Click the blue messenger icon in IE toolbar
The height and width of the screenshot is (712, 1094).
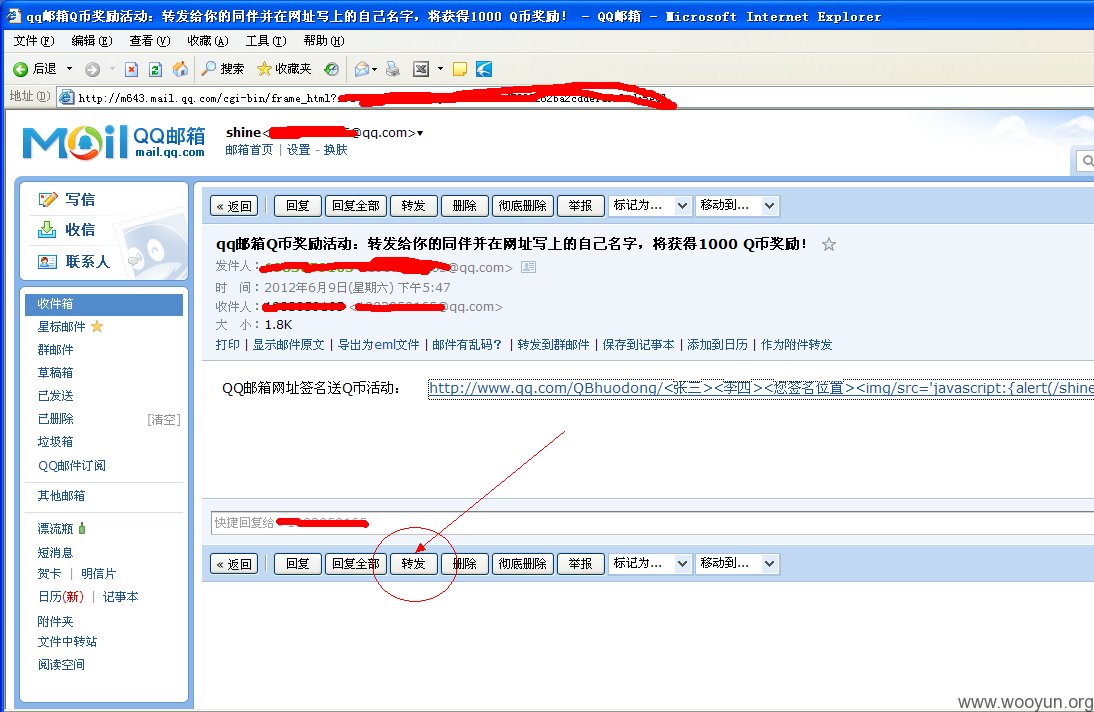coord(484,69)
